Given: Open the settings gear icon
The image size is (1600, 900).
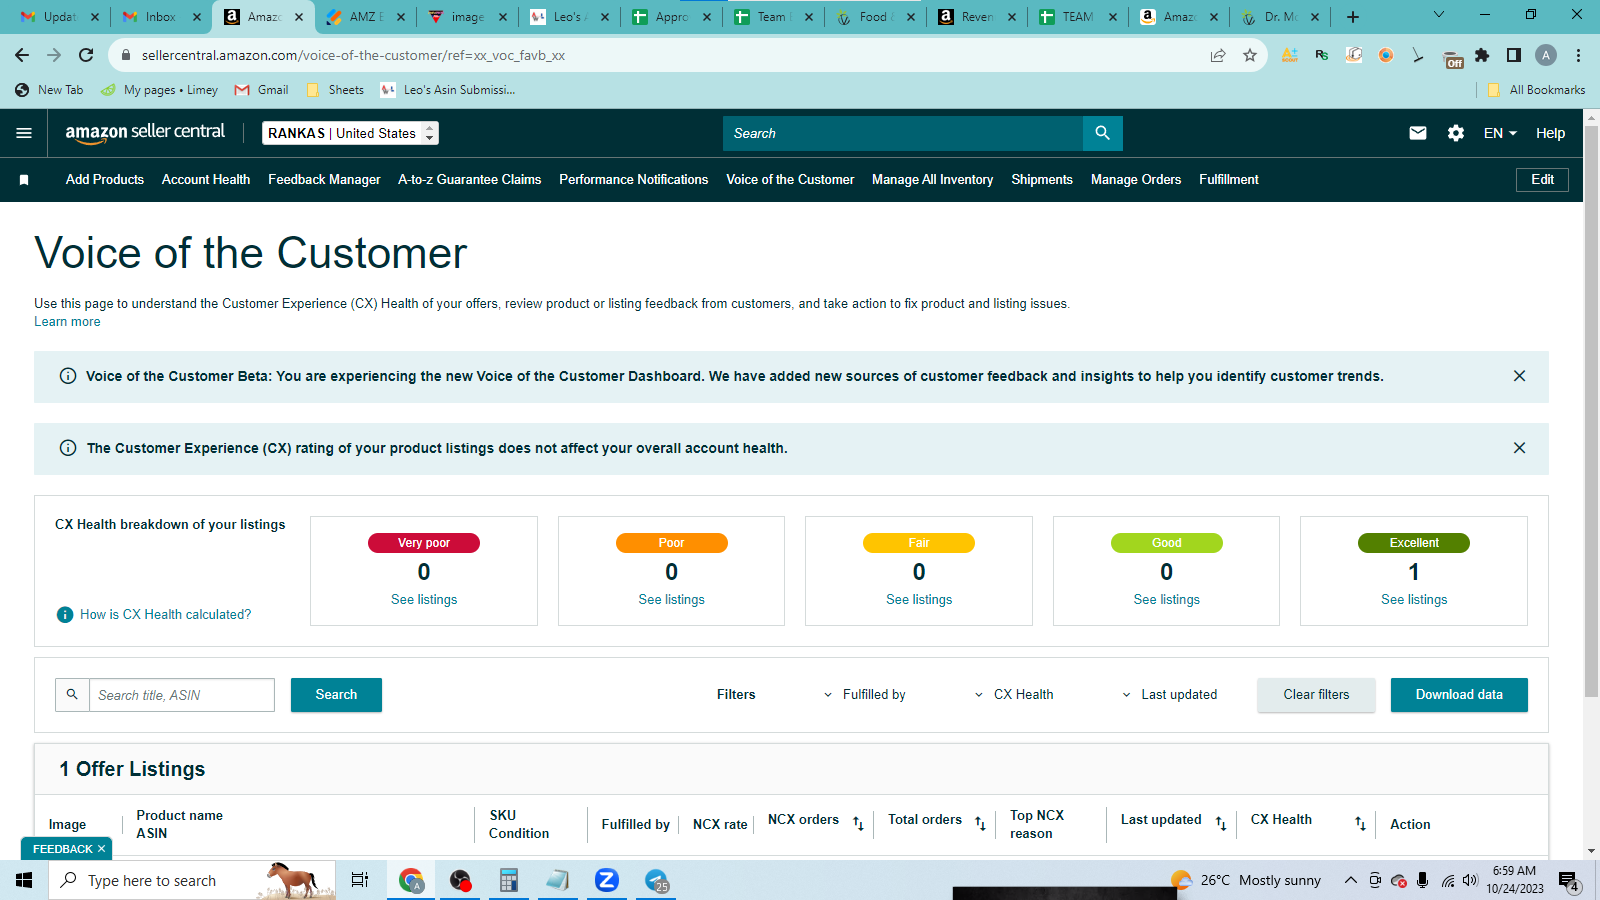Looking at the screenshot, I should click(x=1456, y=133).
